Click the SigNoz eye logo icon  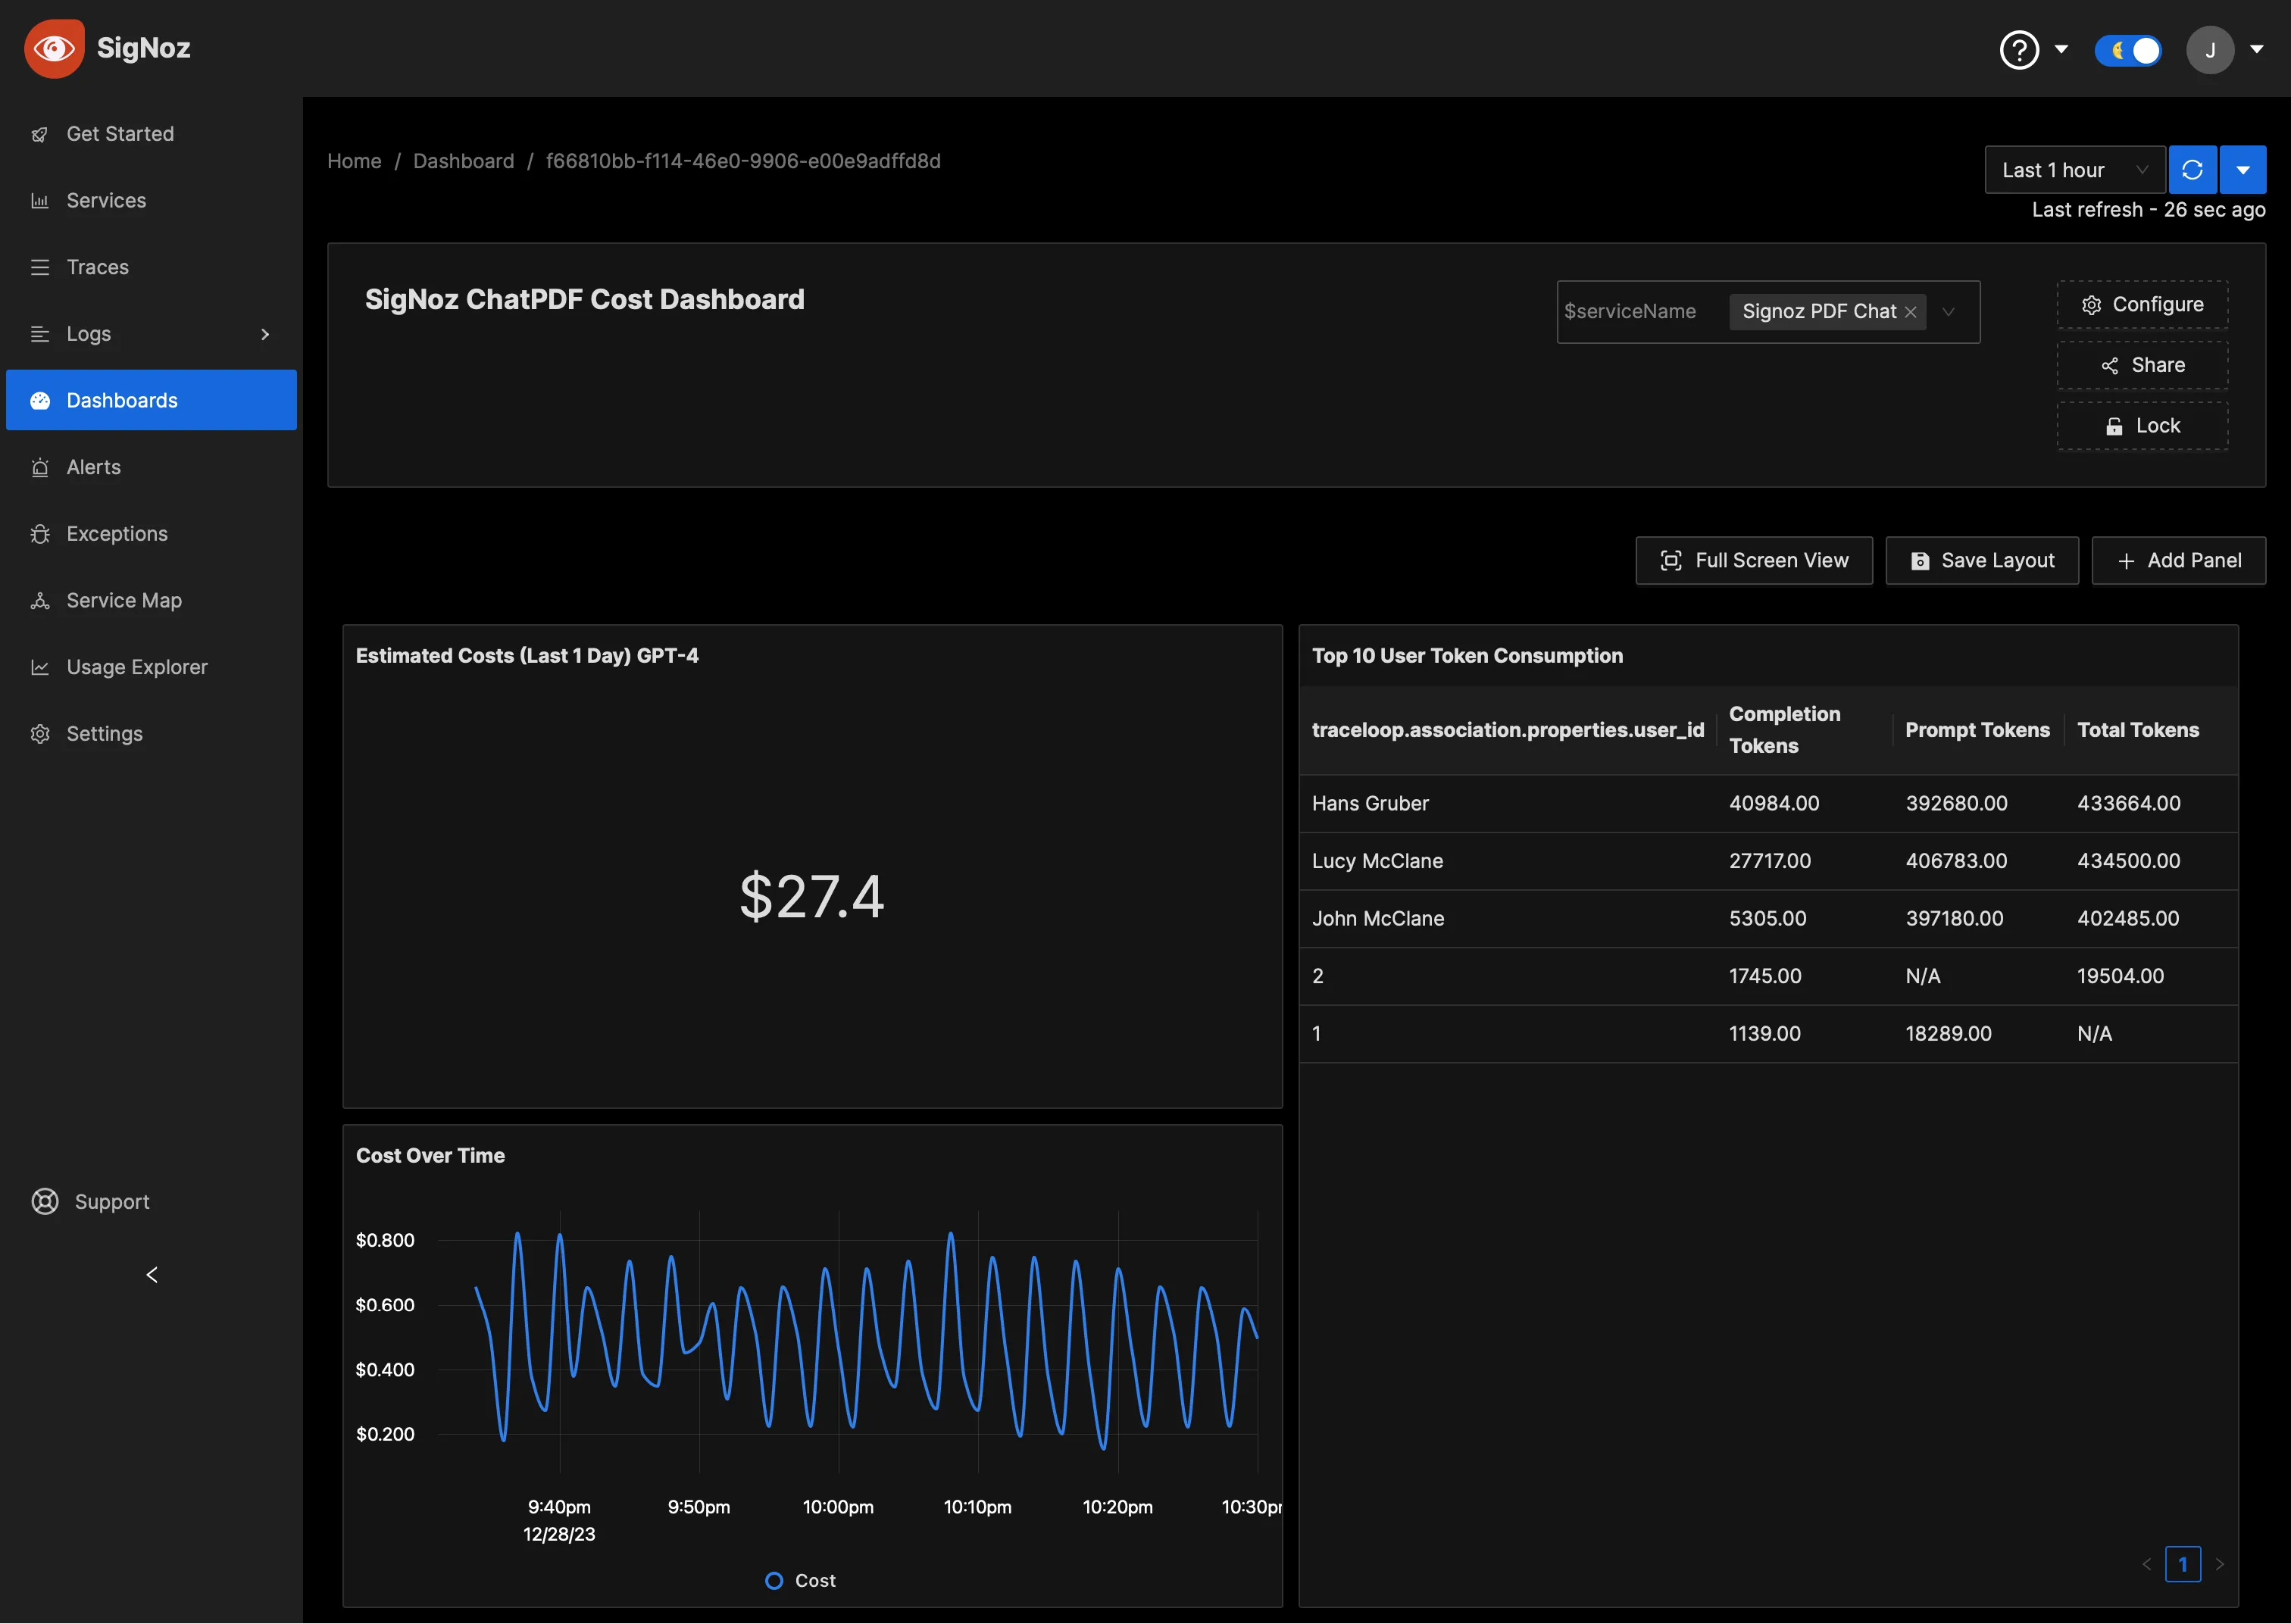click(x=54, y=48)
